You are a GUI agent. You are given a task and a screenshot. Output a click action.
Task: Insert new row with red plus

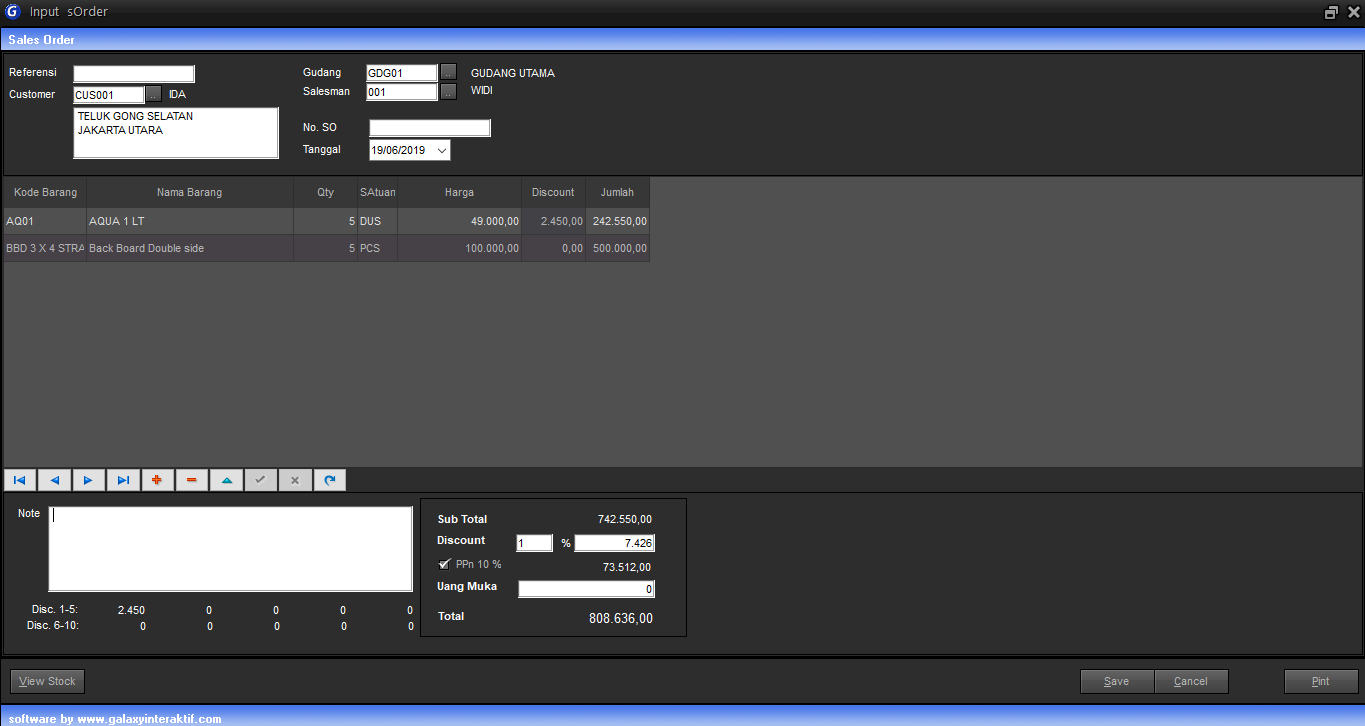[157, 480]
